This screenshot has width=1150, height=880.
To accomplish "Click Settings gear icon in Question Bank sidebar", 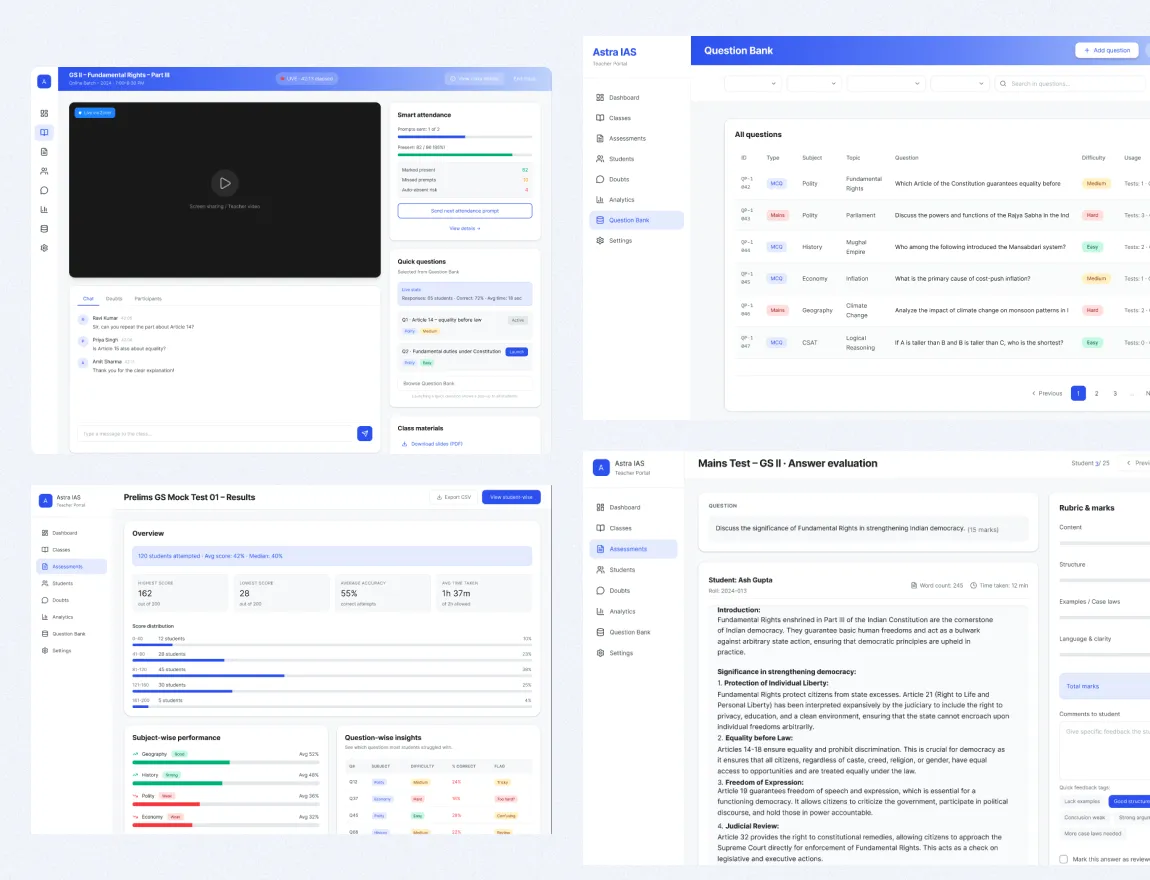I will coord(600,241).
